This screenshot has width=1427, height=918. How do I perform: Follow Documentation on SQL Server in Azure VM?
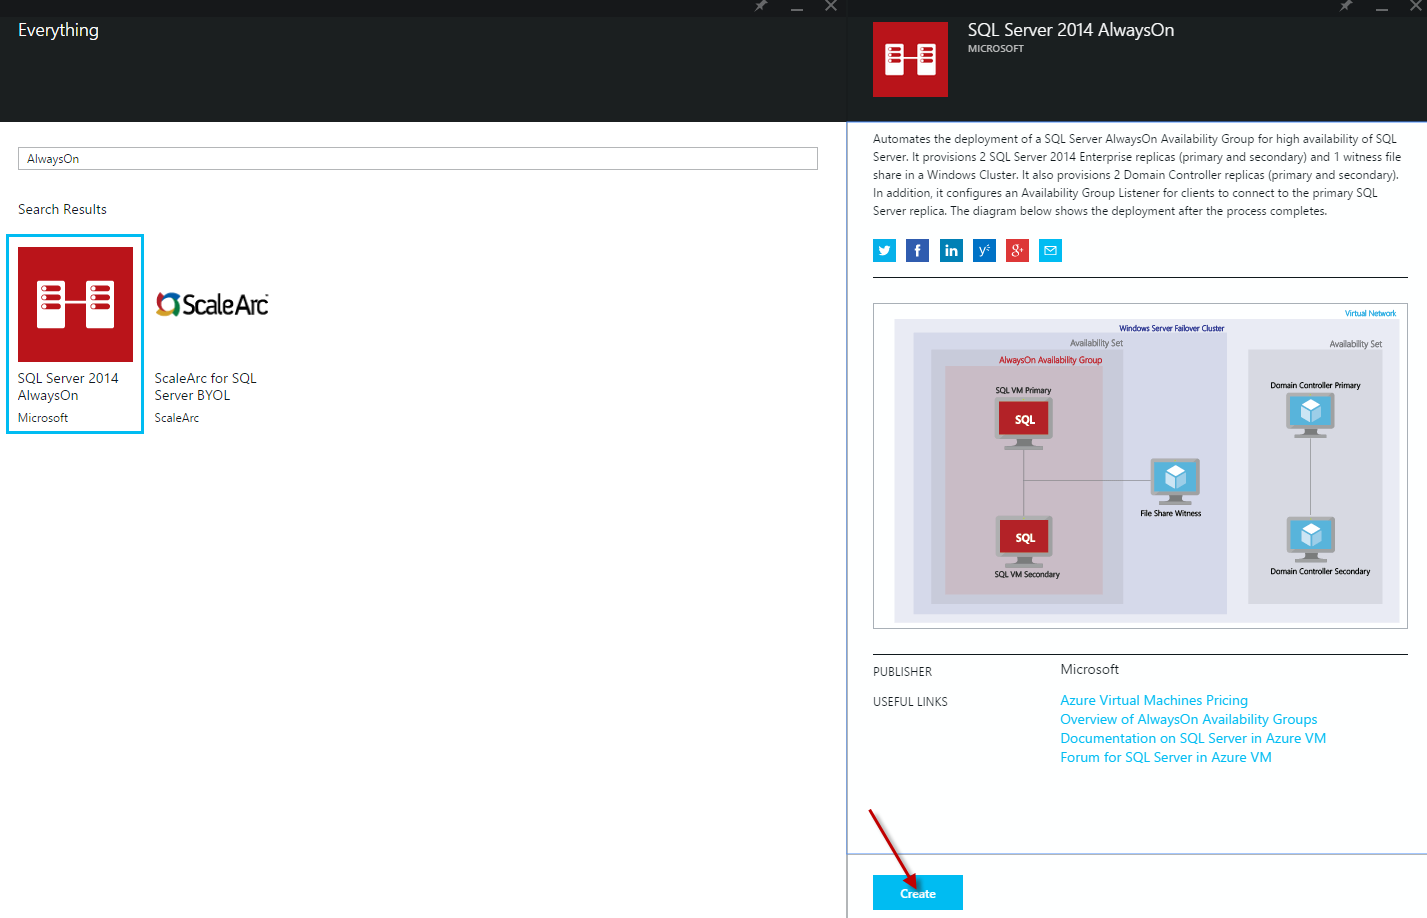click(1192, 739)
